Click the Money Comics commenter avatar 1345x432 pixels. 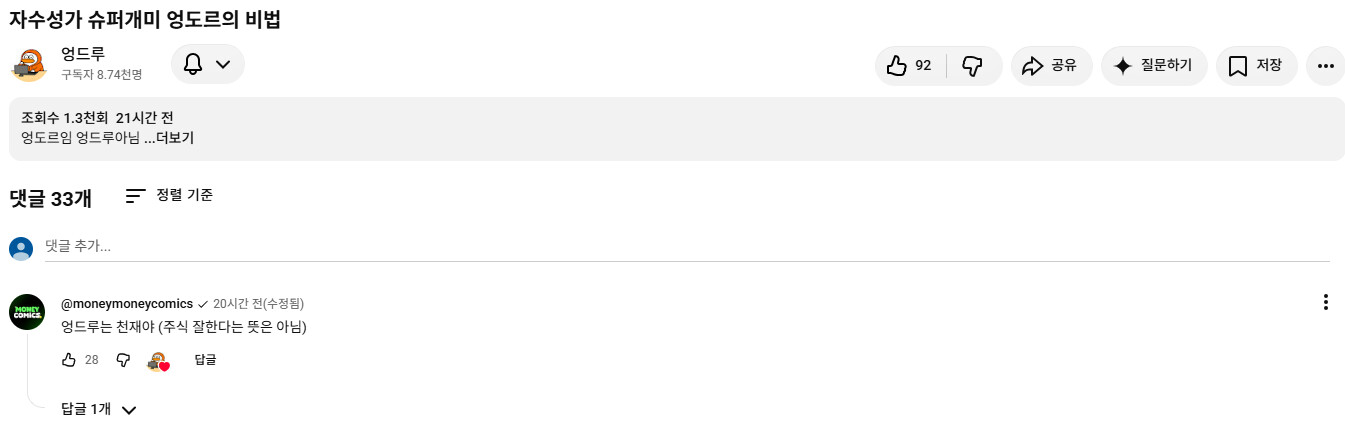[27, 312]
